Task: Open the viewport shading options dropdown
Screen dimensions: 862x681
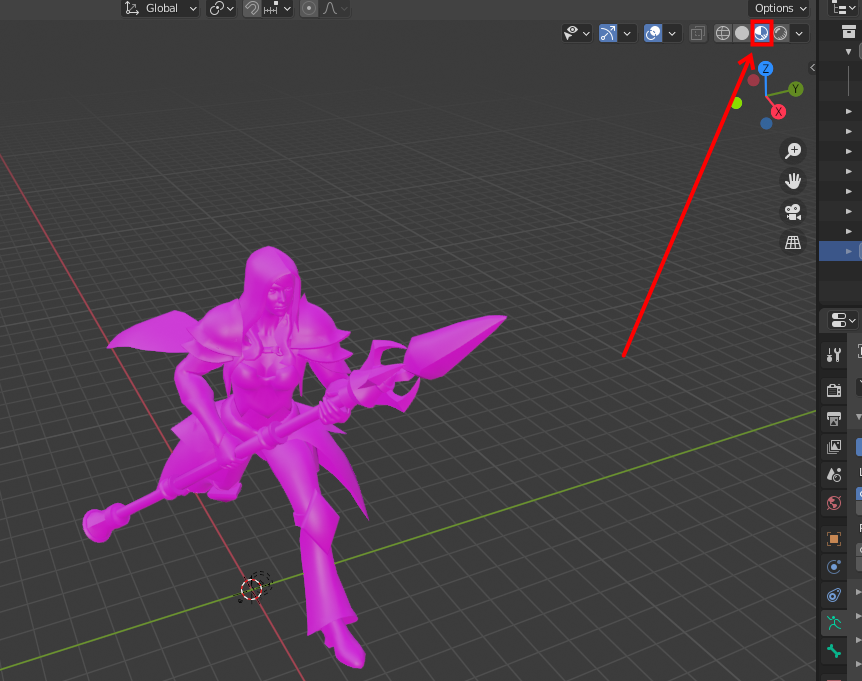Action: pyautogui.click(x=799, y=34)
